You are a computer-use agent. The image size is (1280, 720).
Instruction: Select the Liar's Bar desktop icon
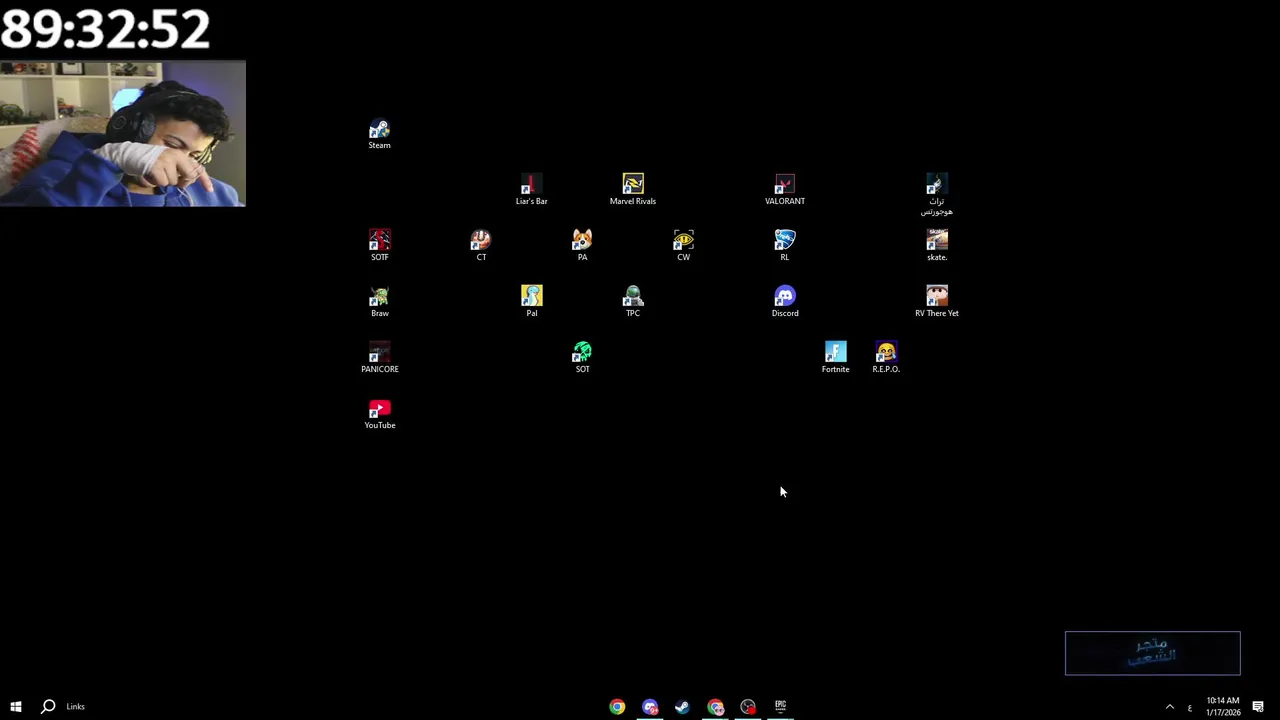tap(531, 190)
